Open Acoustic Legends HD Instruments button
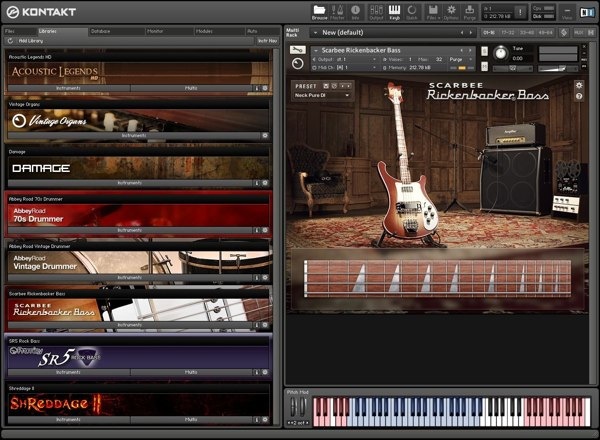600x440 pixels. [68, 88]
